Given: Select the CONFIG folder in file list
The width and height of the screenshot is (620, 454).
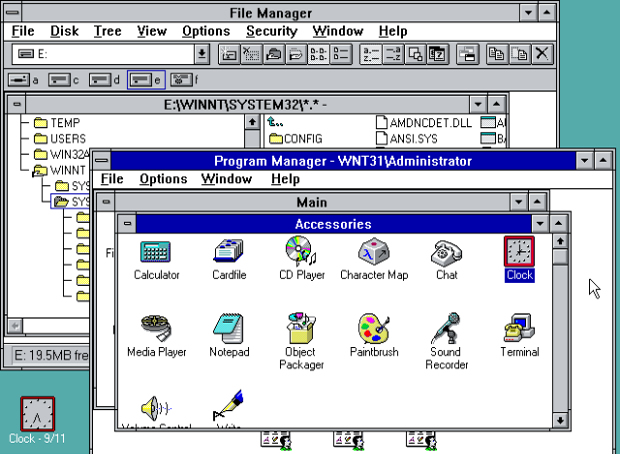Looking at the screenshot, I should pyautogui.click(x=296, y=139).
